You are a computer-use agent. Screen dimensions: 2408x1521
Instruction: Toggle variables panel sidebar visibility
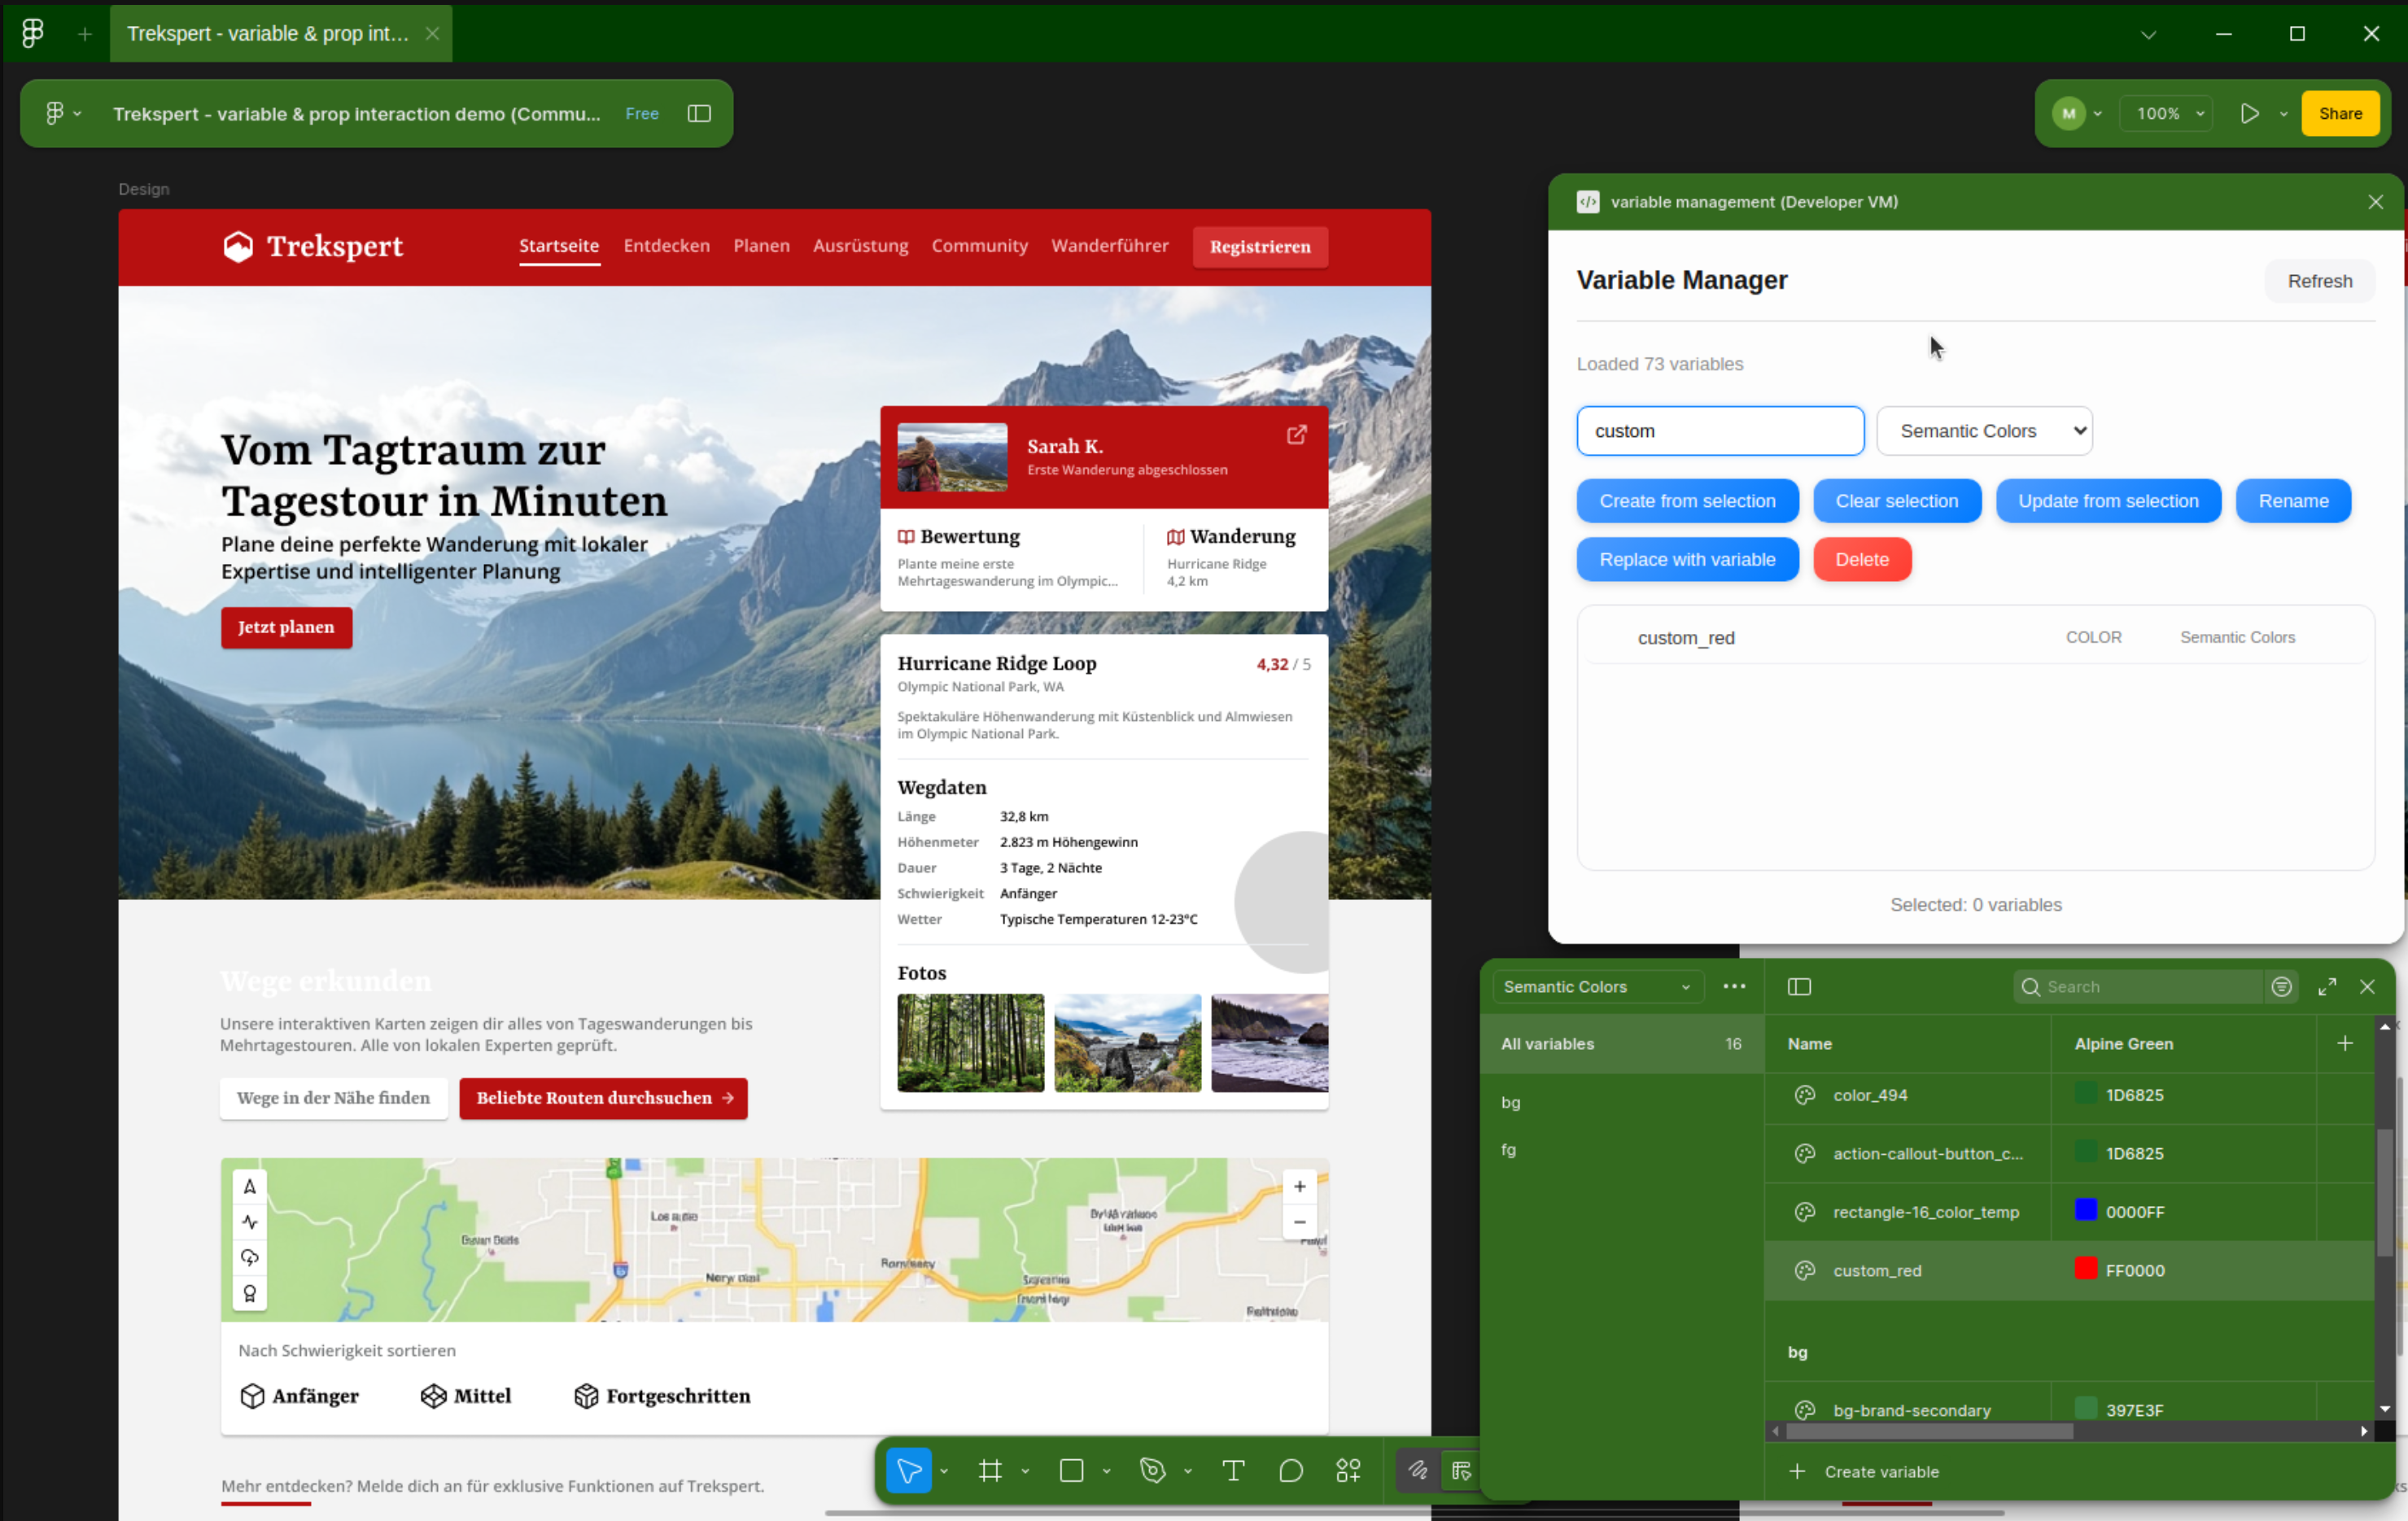coord(1799,987)
